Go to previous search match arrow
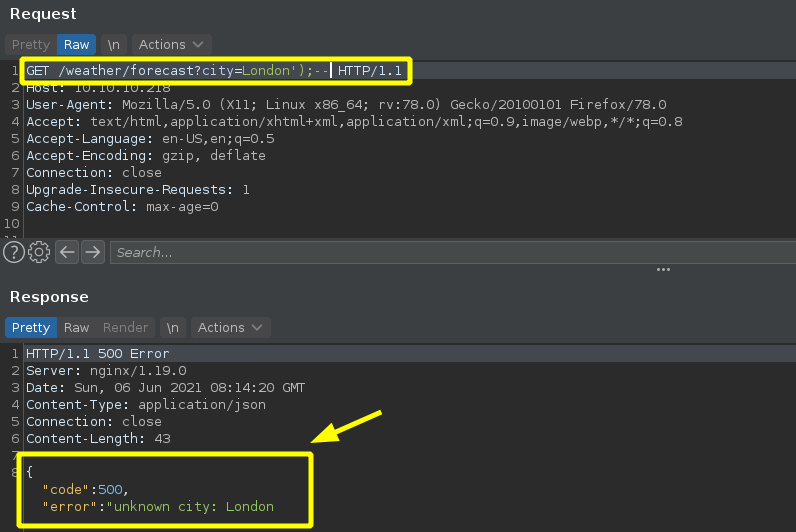The height and width of the screenshot is (532, 796). [67, 252]
